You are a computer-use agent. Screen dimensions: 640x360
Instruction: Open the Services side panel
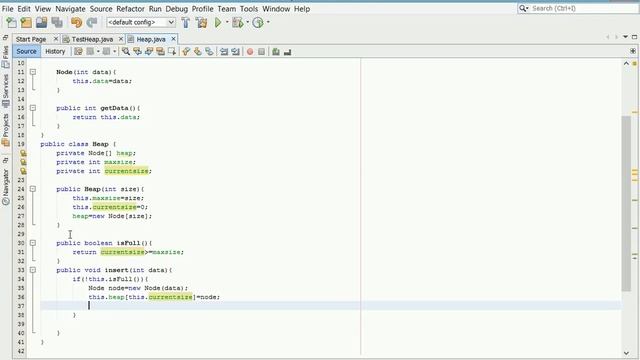pyautogui.click(x=6, y=91)
